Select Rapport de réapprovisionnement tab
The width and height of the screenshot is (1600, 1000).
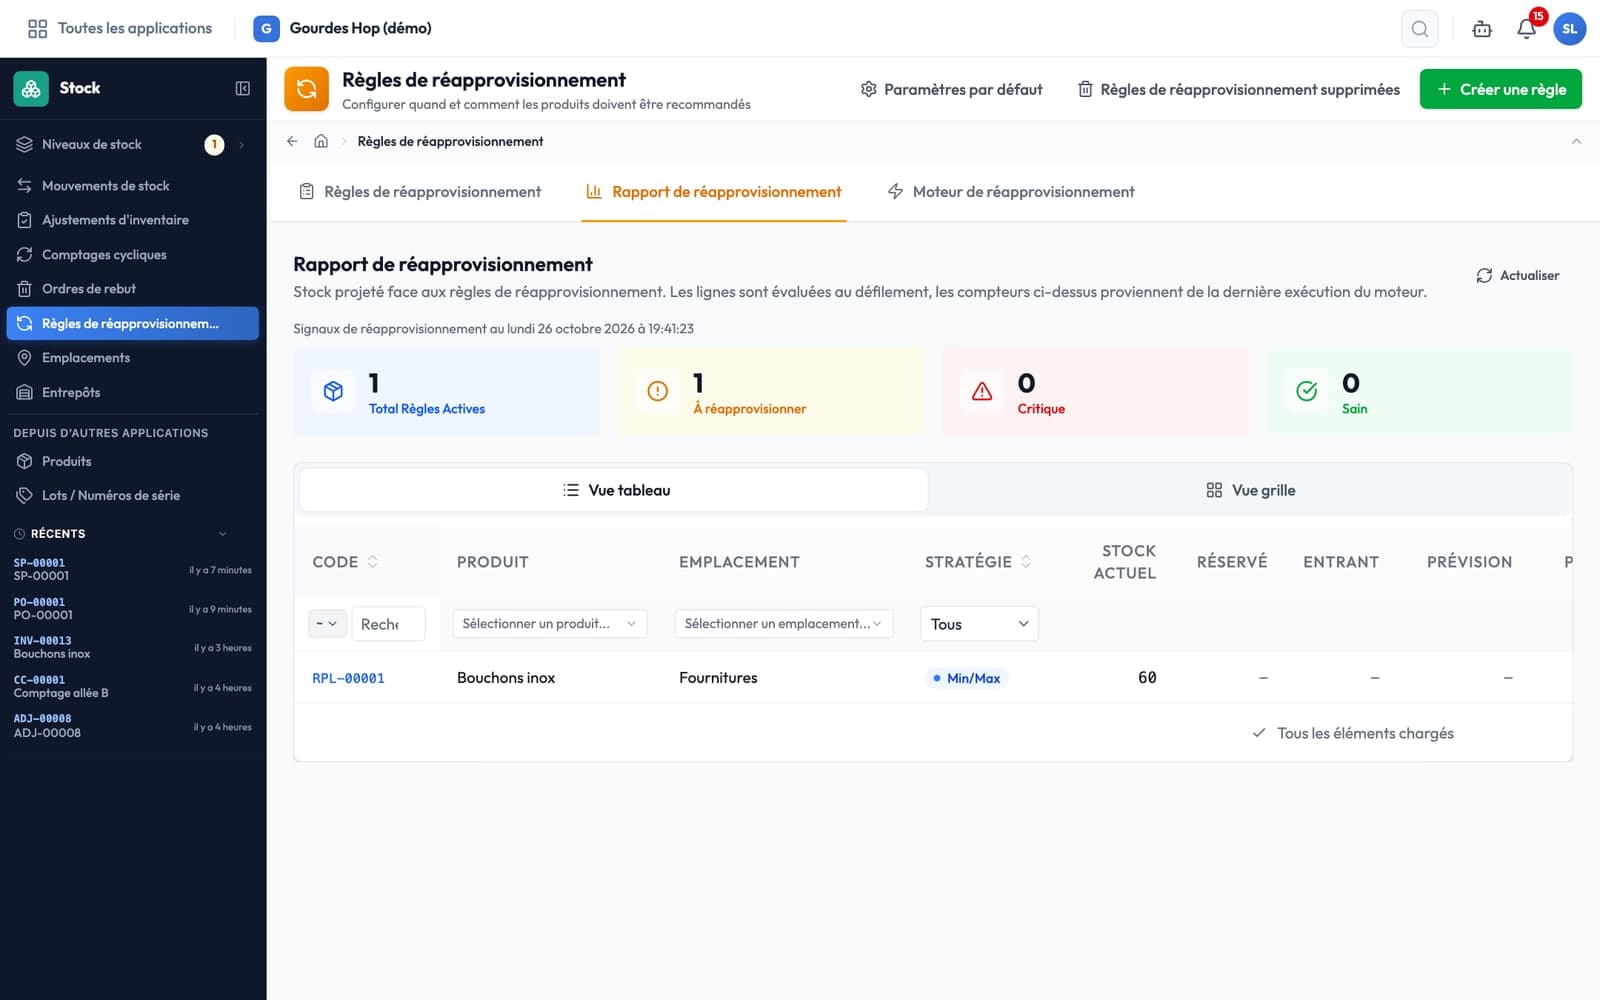[714, 192]
